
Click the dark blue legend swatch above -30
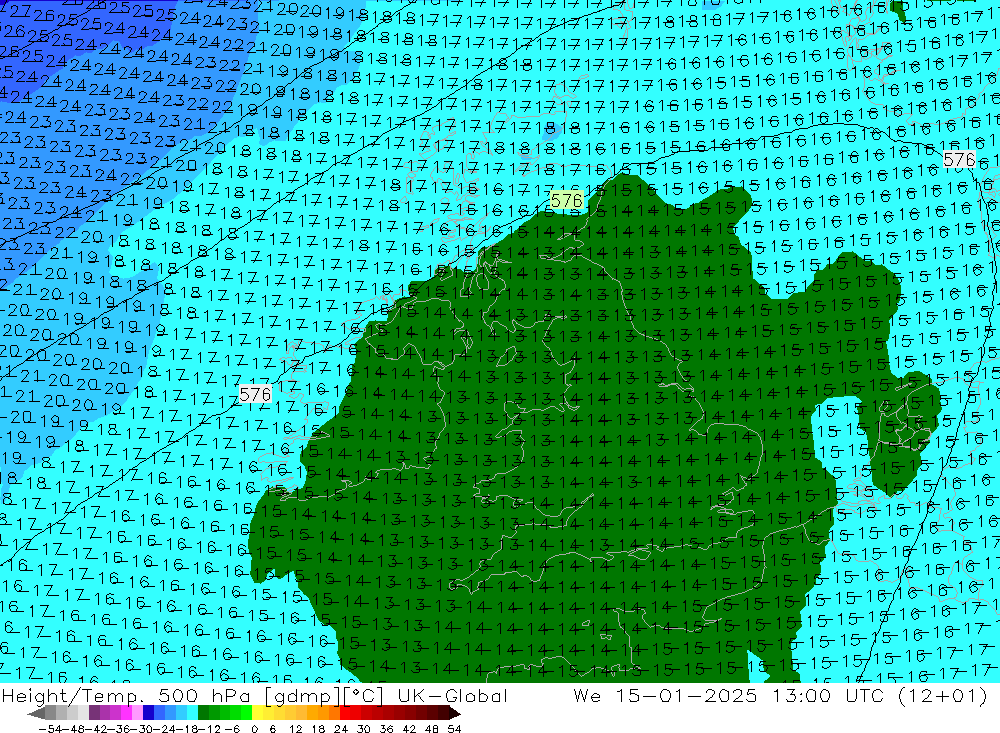[x=149, y=713]
